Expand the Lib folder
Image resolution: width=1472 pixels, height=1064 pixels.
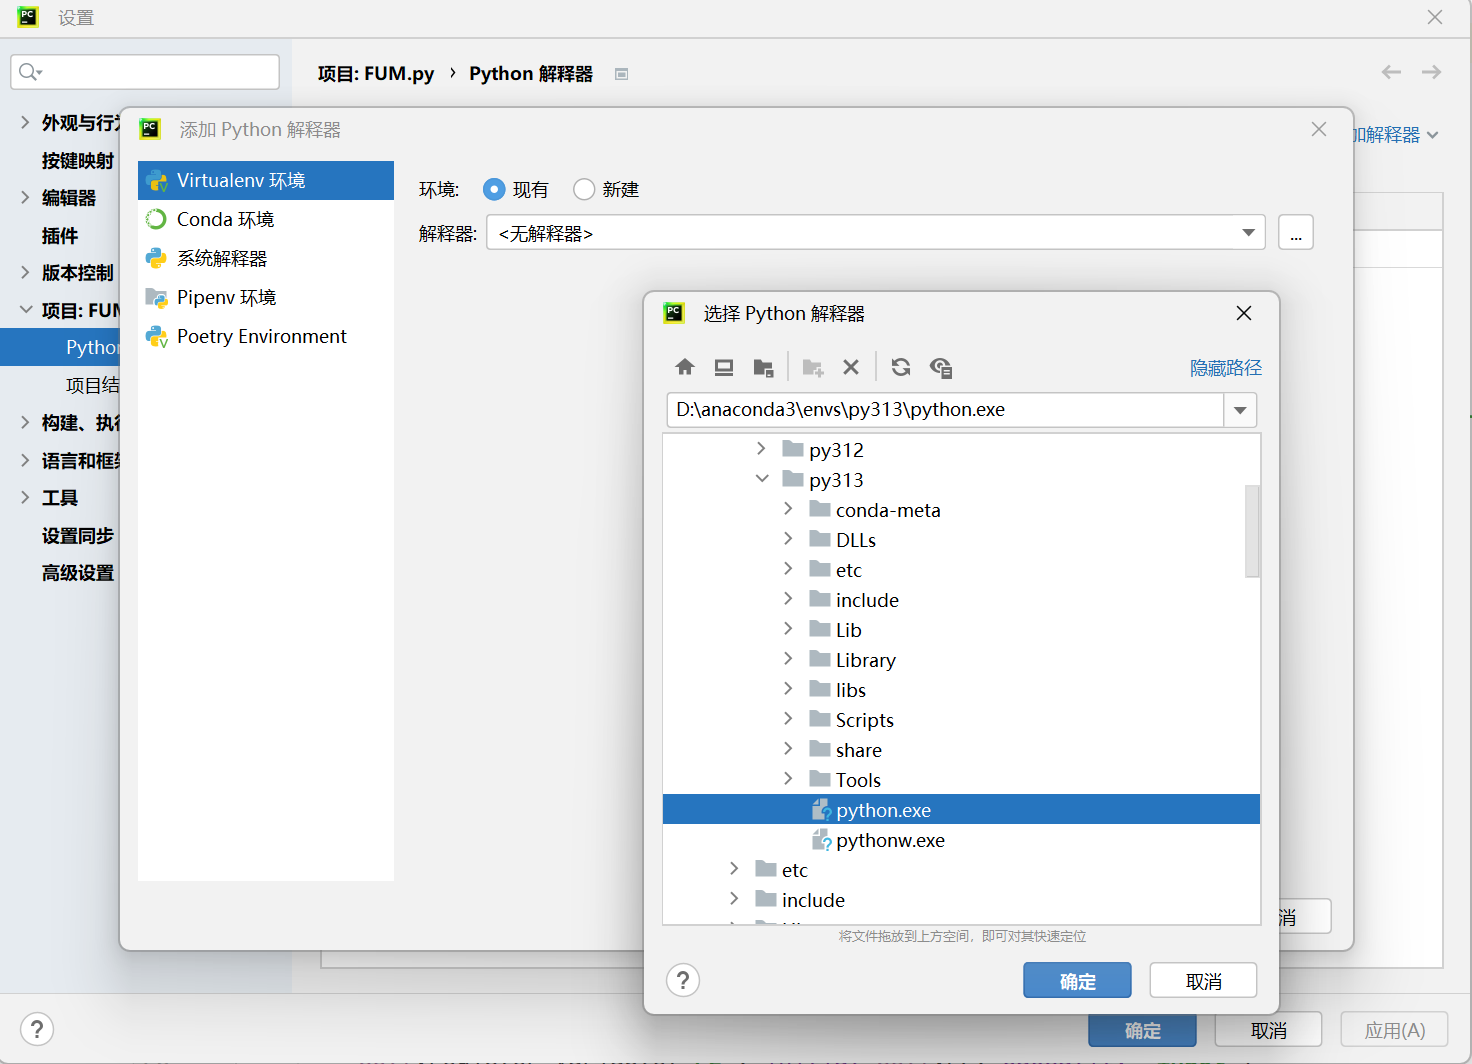pyautogui.click(x=788, y=629)
